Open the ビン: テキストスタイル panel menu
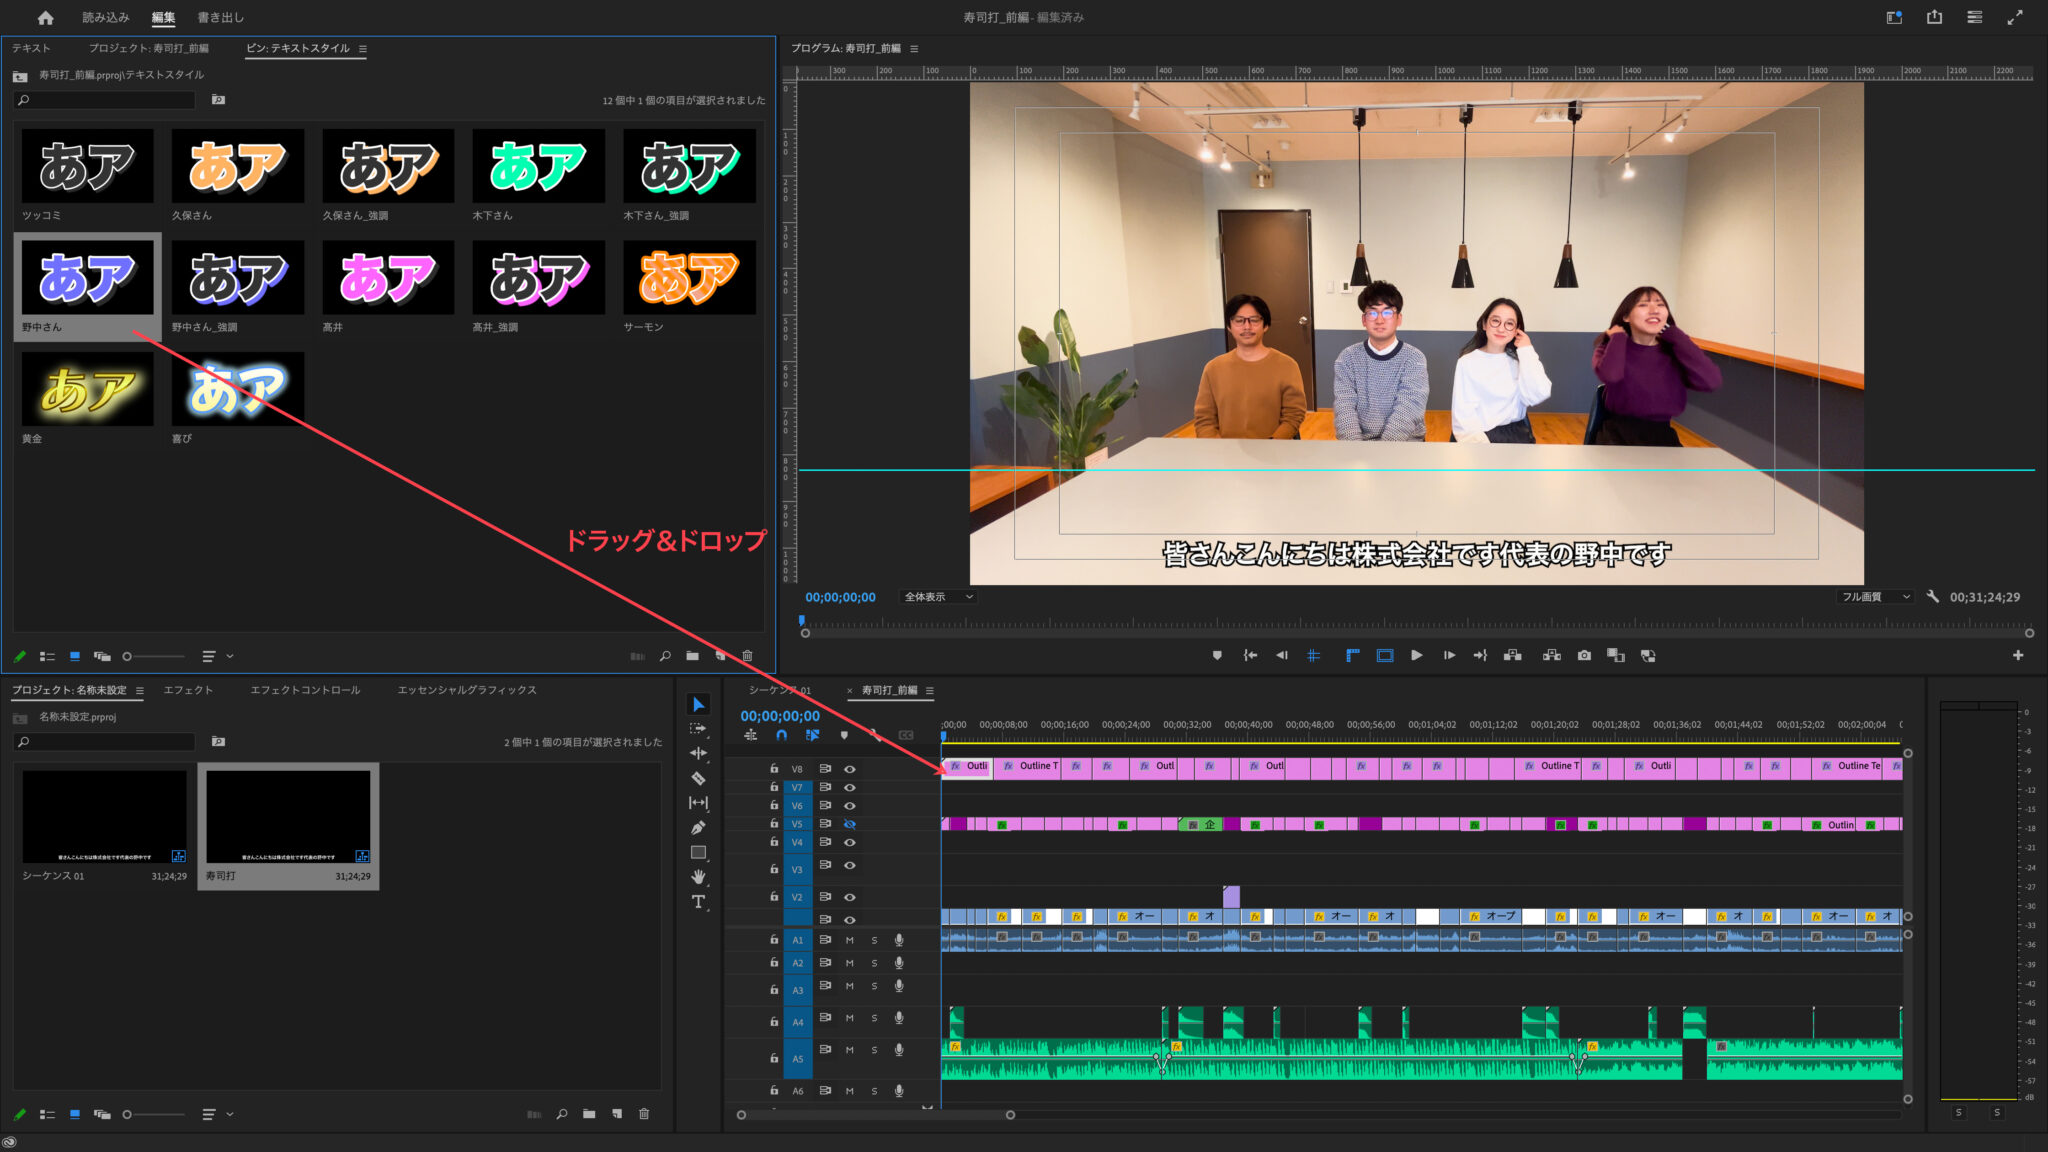The height and width of the screenshot is (1152, 2048). tap(364, 48)
